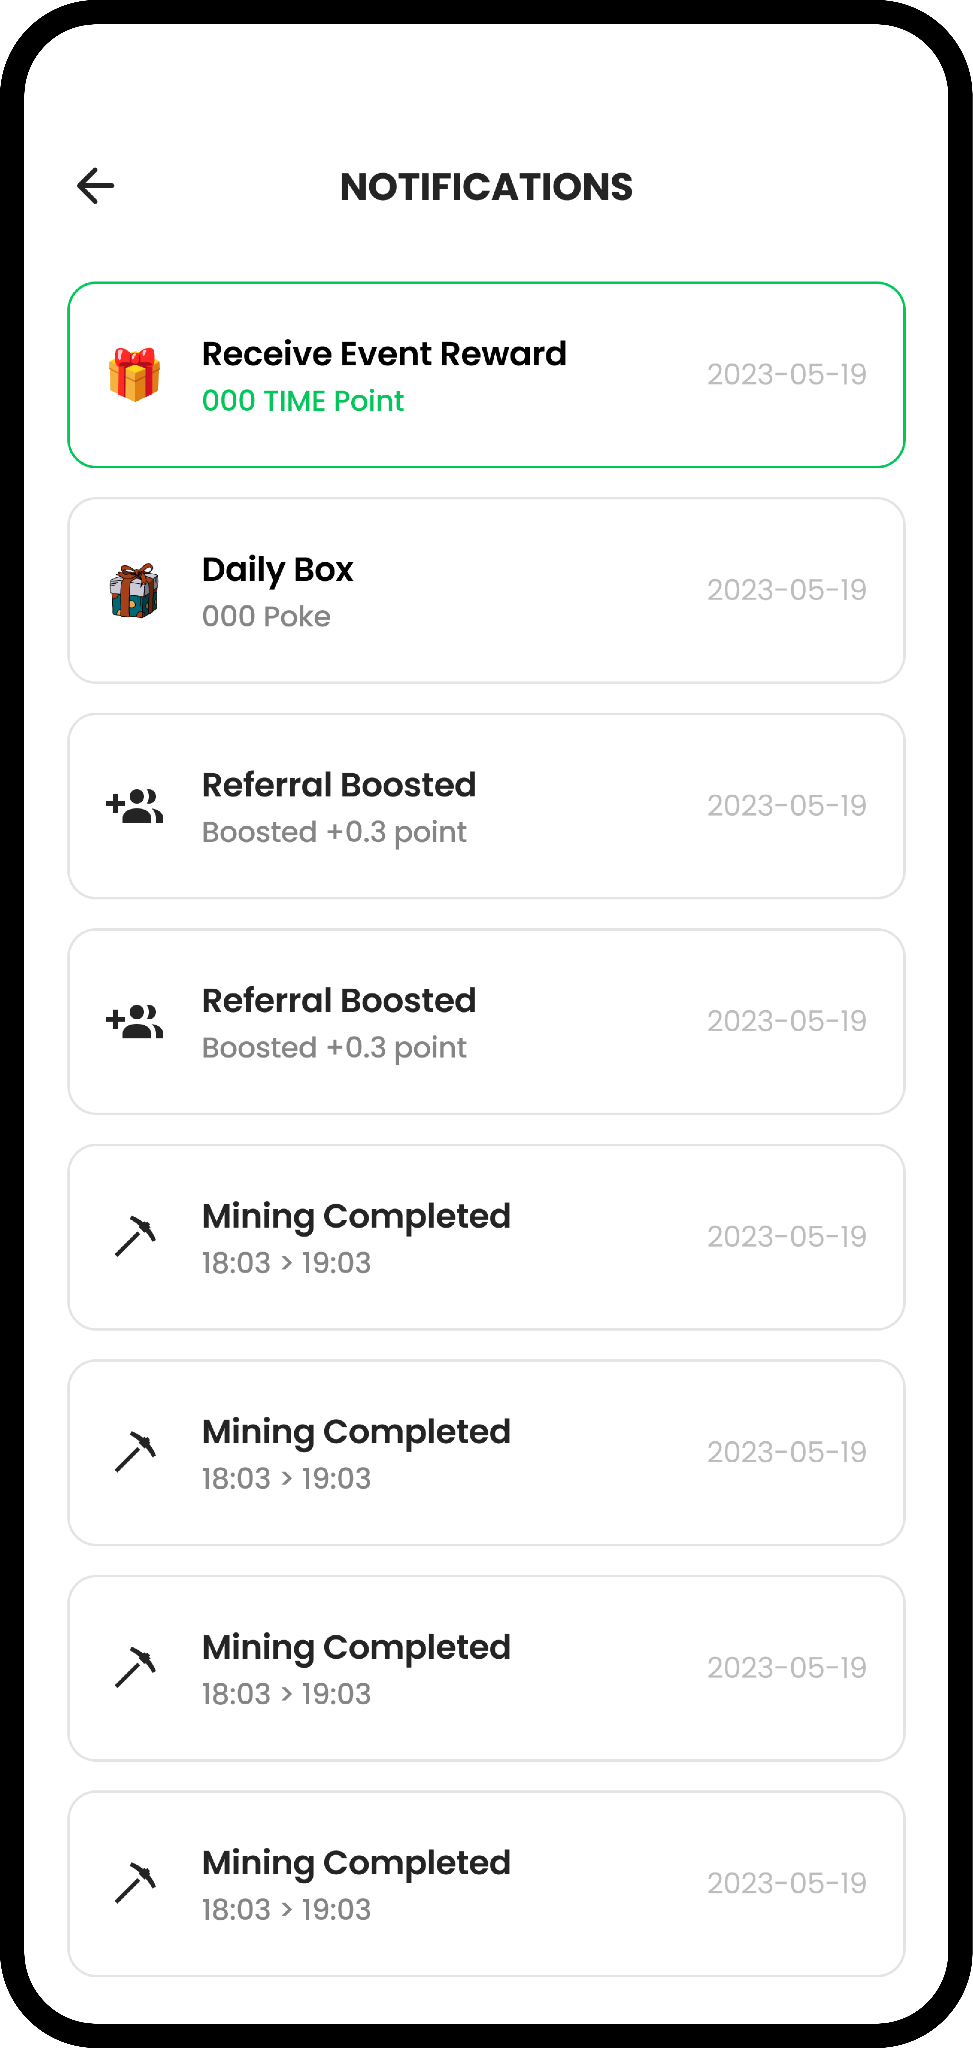Click the date on Receive Event Reward card
Image resolution: width=973 pixels, height=2048 pixels.
pyautogui.click(x=787, y=375)
